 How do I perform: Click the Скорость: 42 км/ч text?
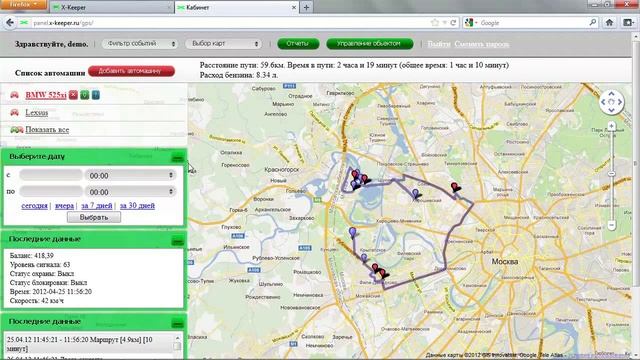pyautogui.click(x=37, y=301)
